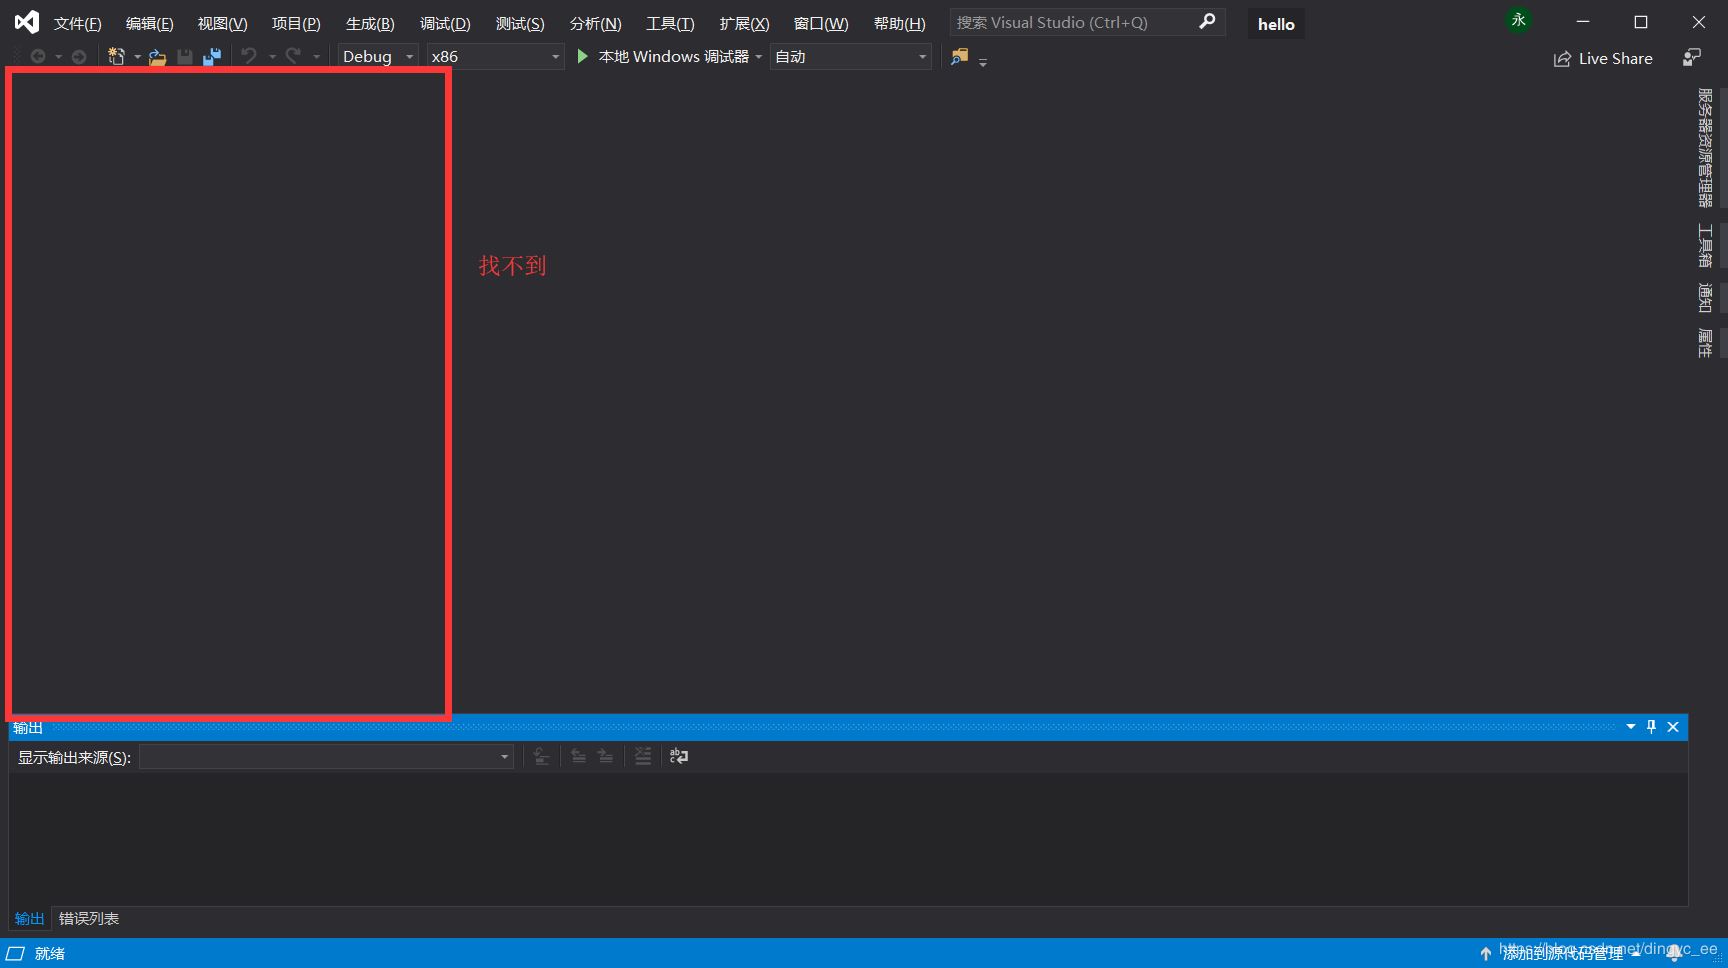Image resolution: width=1728 pixels, height=968 pixels.
Task: Start debugging with the green play icon
Action: (583, 57)
